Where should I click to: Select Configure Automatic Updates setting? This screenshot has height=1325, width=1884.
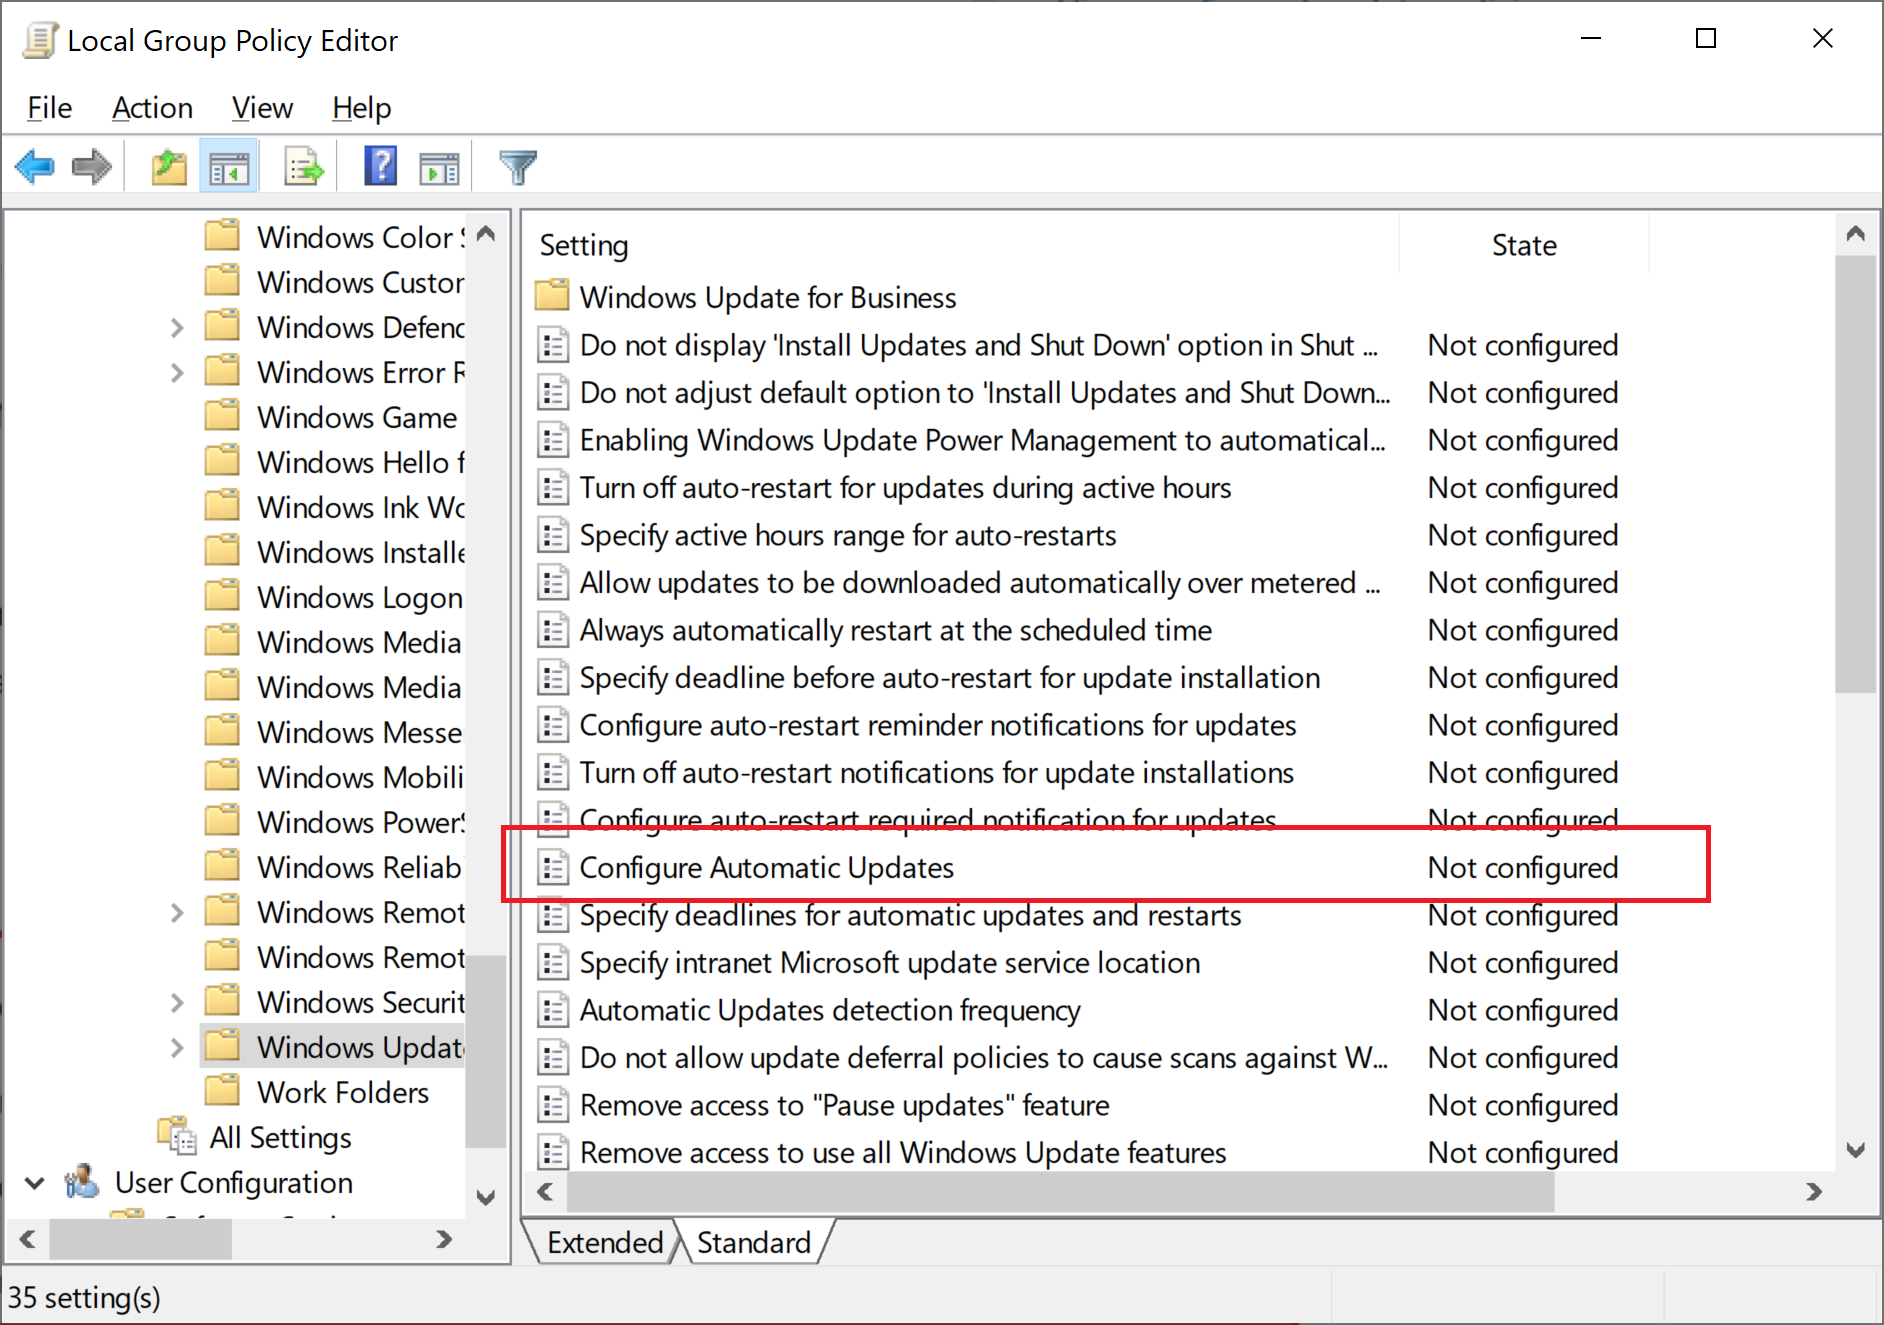(765, 867)
